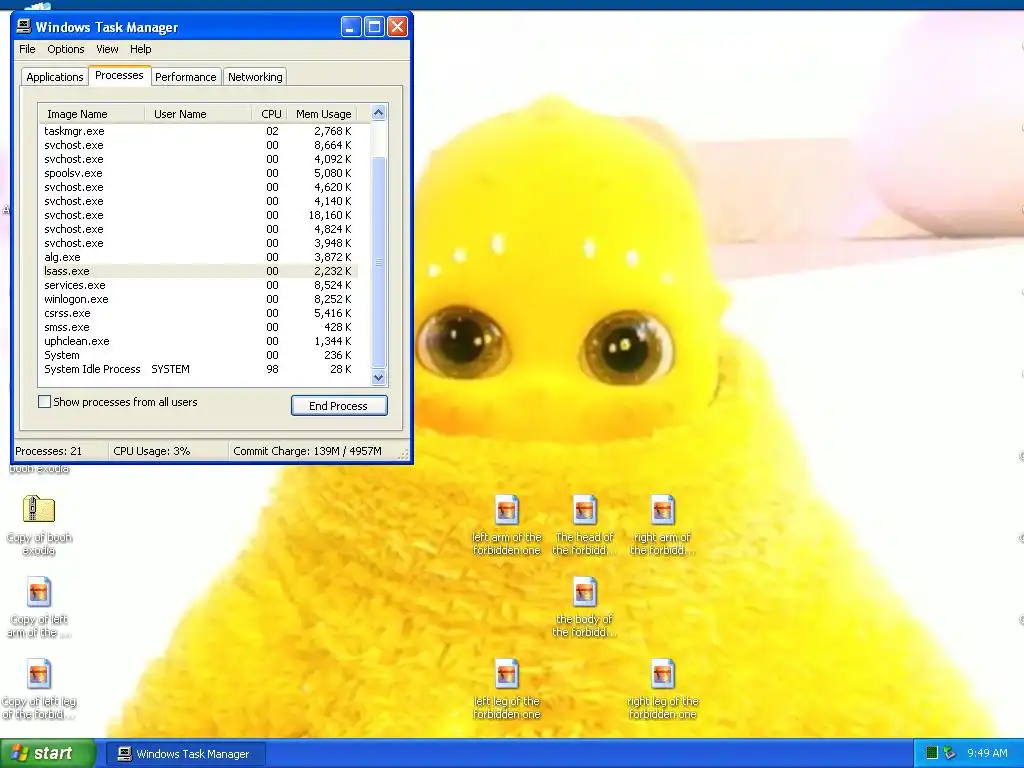Open the View menu
This screenshot has width=1024, height=768.
tap(107, 49)
